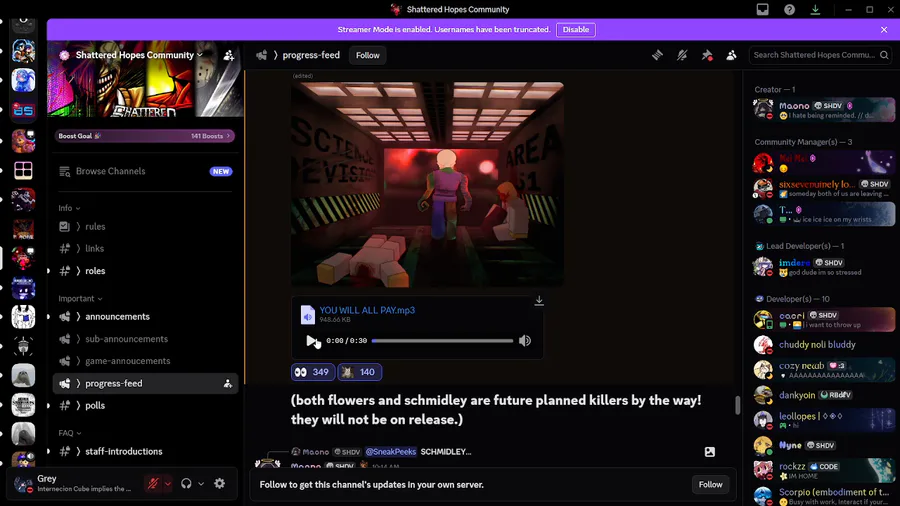Open rockzz member profile
900x506 pixels.
tap(823, 470)
